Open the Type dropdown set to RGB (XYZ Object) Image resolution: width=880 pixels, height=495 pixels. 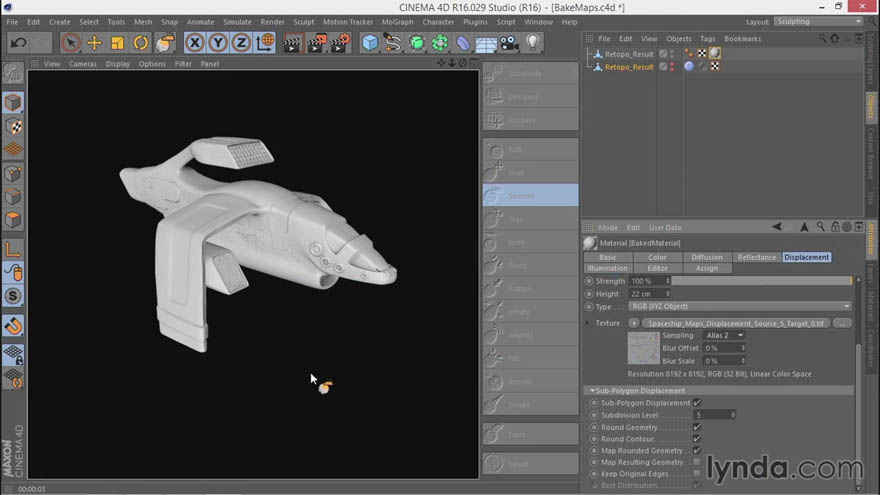739,306
